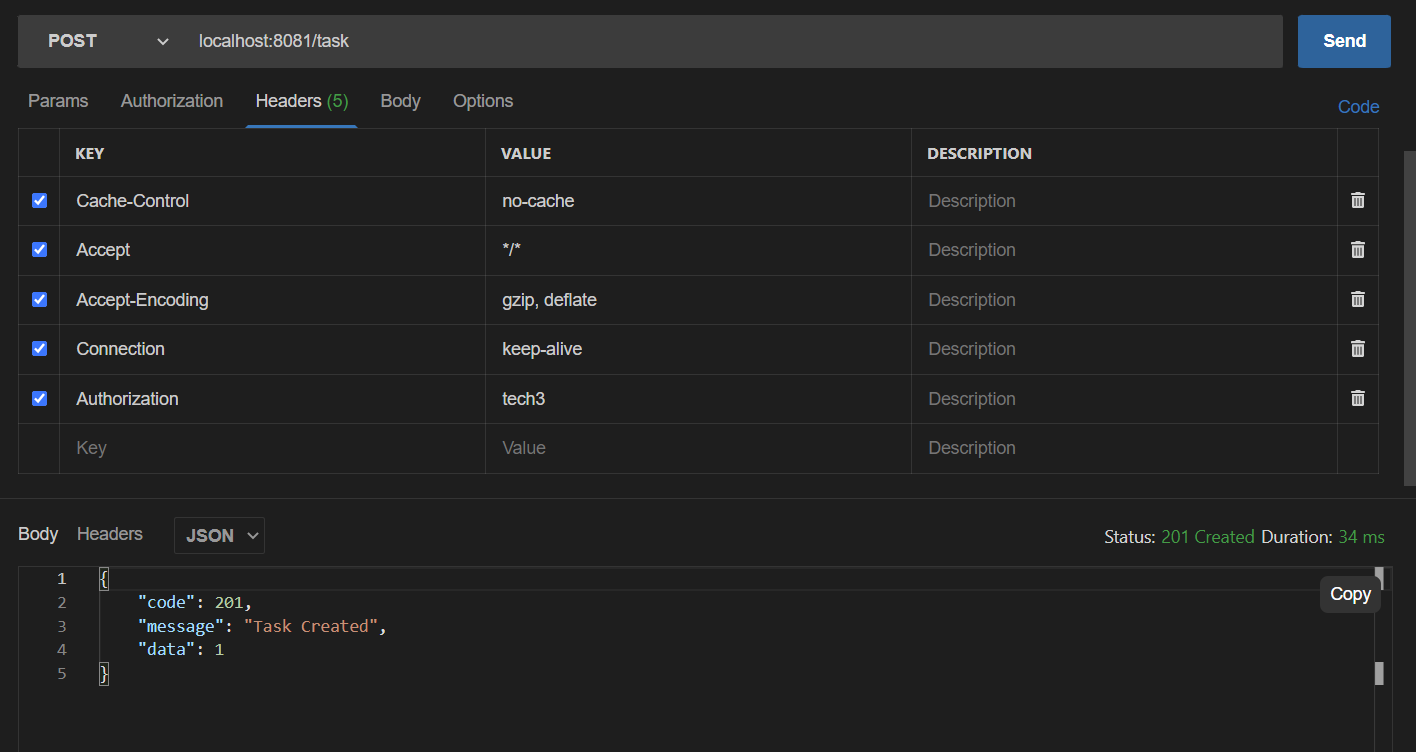Copy the response body
1416x752 pixels.
point(1349,594)
